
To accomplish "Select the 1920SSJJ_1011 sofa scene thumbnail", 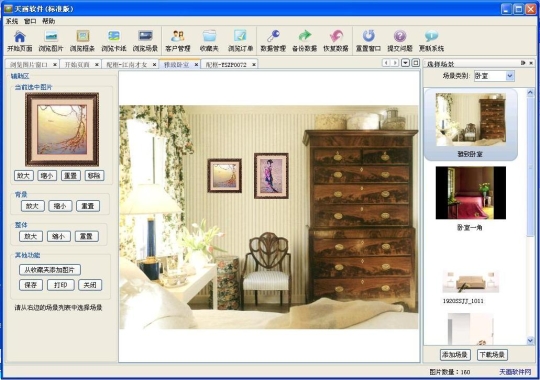I will point(470,282).
